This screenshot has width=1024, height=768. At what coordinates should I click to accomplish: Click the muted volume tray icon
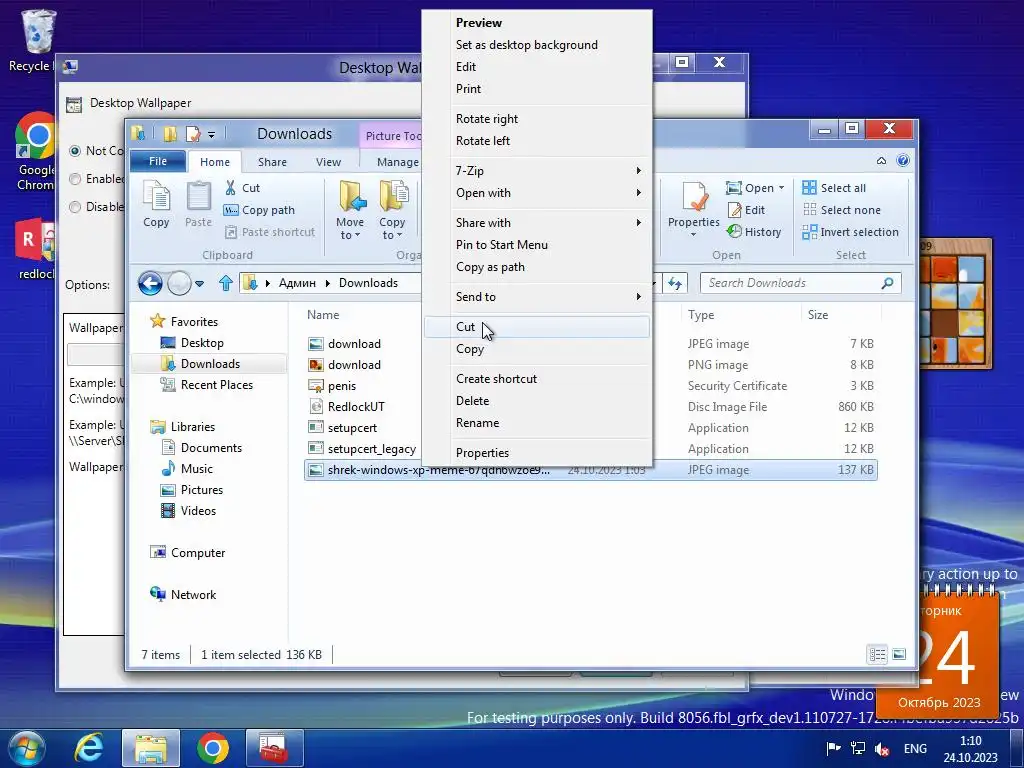(x=882, y=749)
